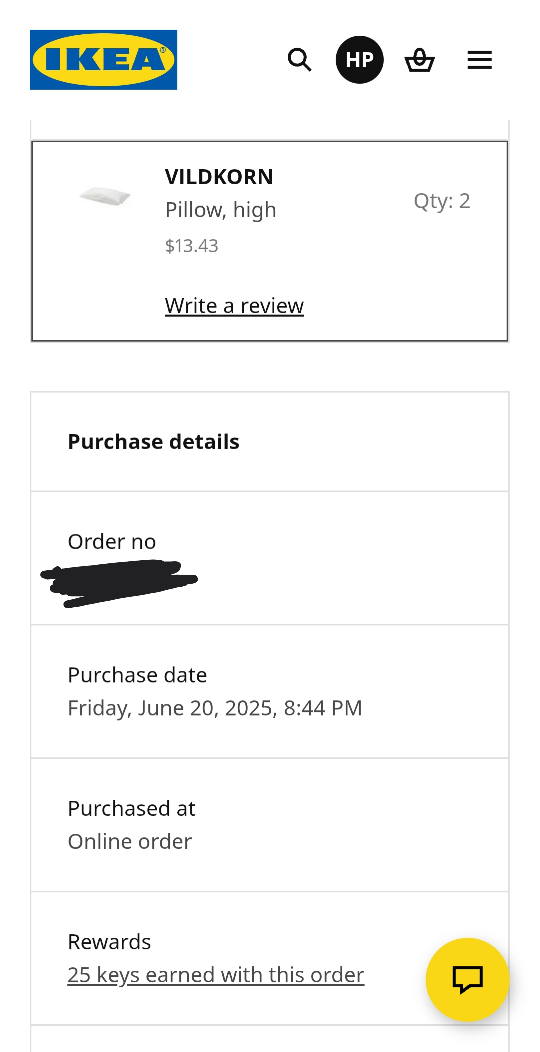540x1052 pixels.
Task: Select the Friday, June 20, 2025 date text
Action: coord(170,708)
